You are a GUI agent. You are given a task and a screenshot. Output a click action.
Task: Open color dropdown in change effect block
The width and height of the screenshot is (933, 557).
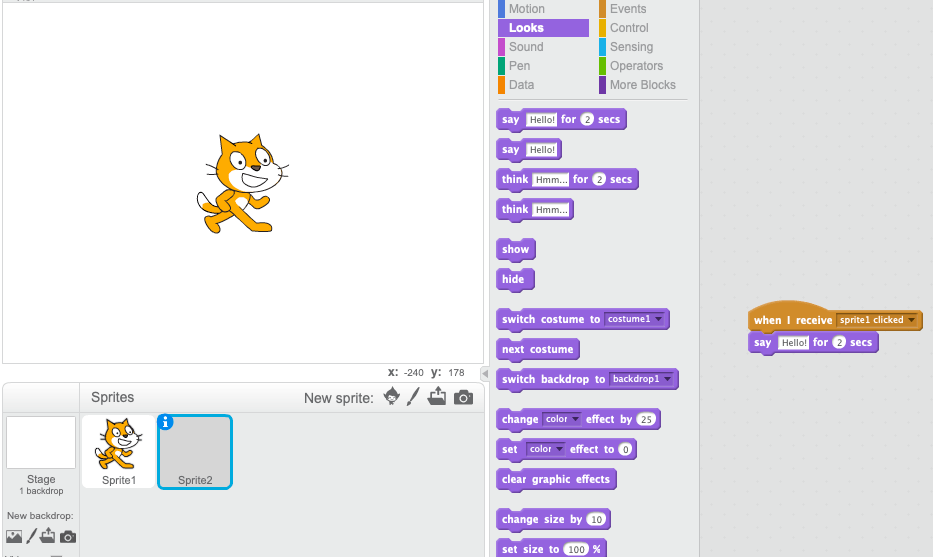pos(562,419)
